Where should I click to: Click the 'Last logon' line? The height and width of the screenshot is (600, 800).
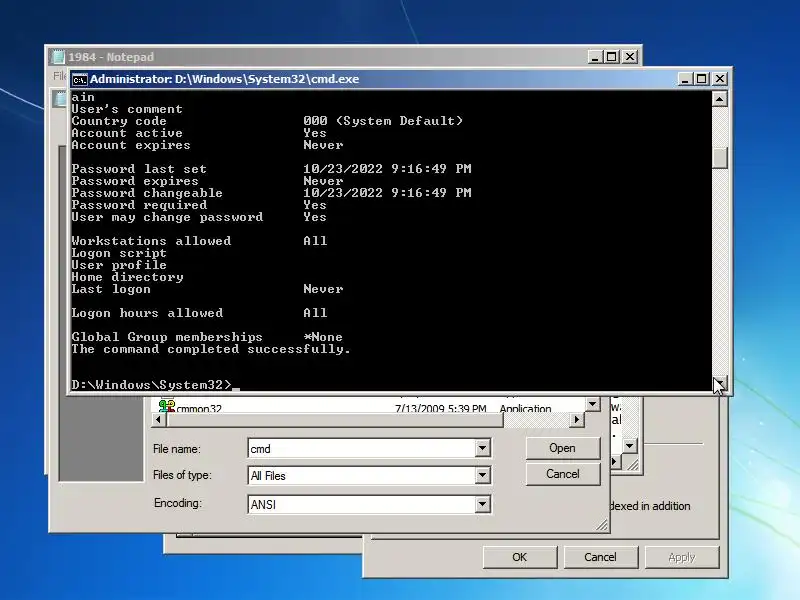coord(207,289)
